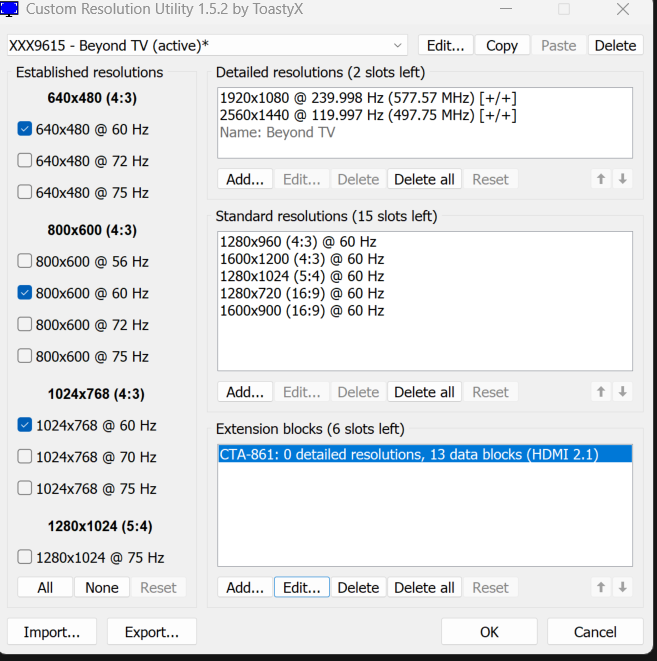Enable 800x600 @ 75 Hz resolution

25,357
